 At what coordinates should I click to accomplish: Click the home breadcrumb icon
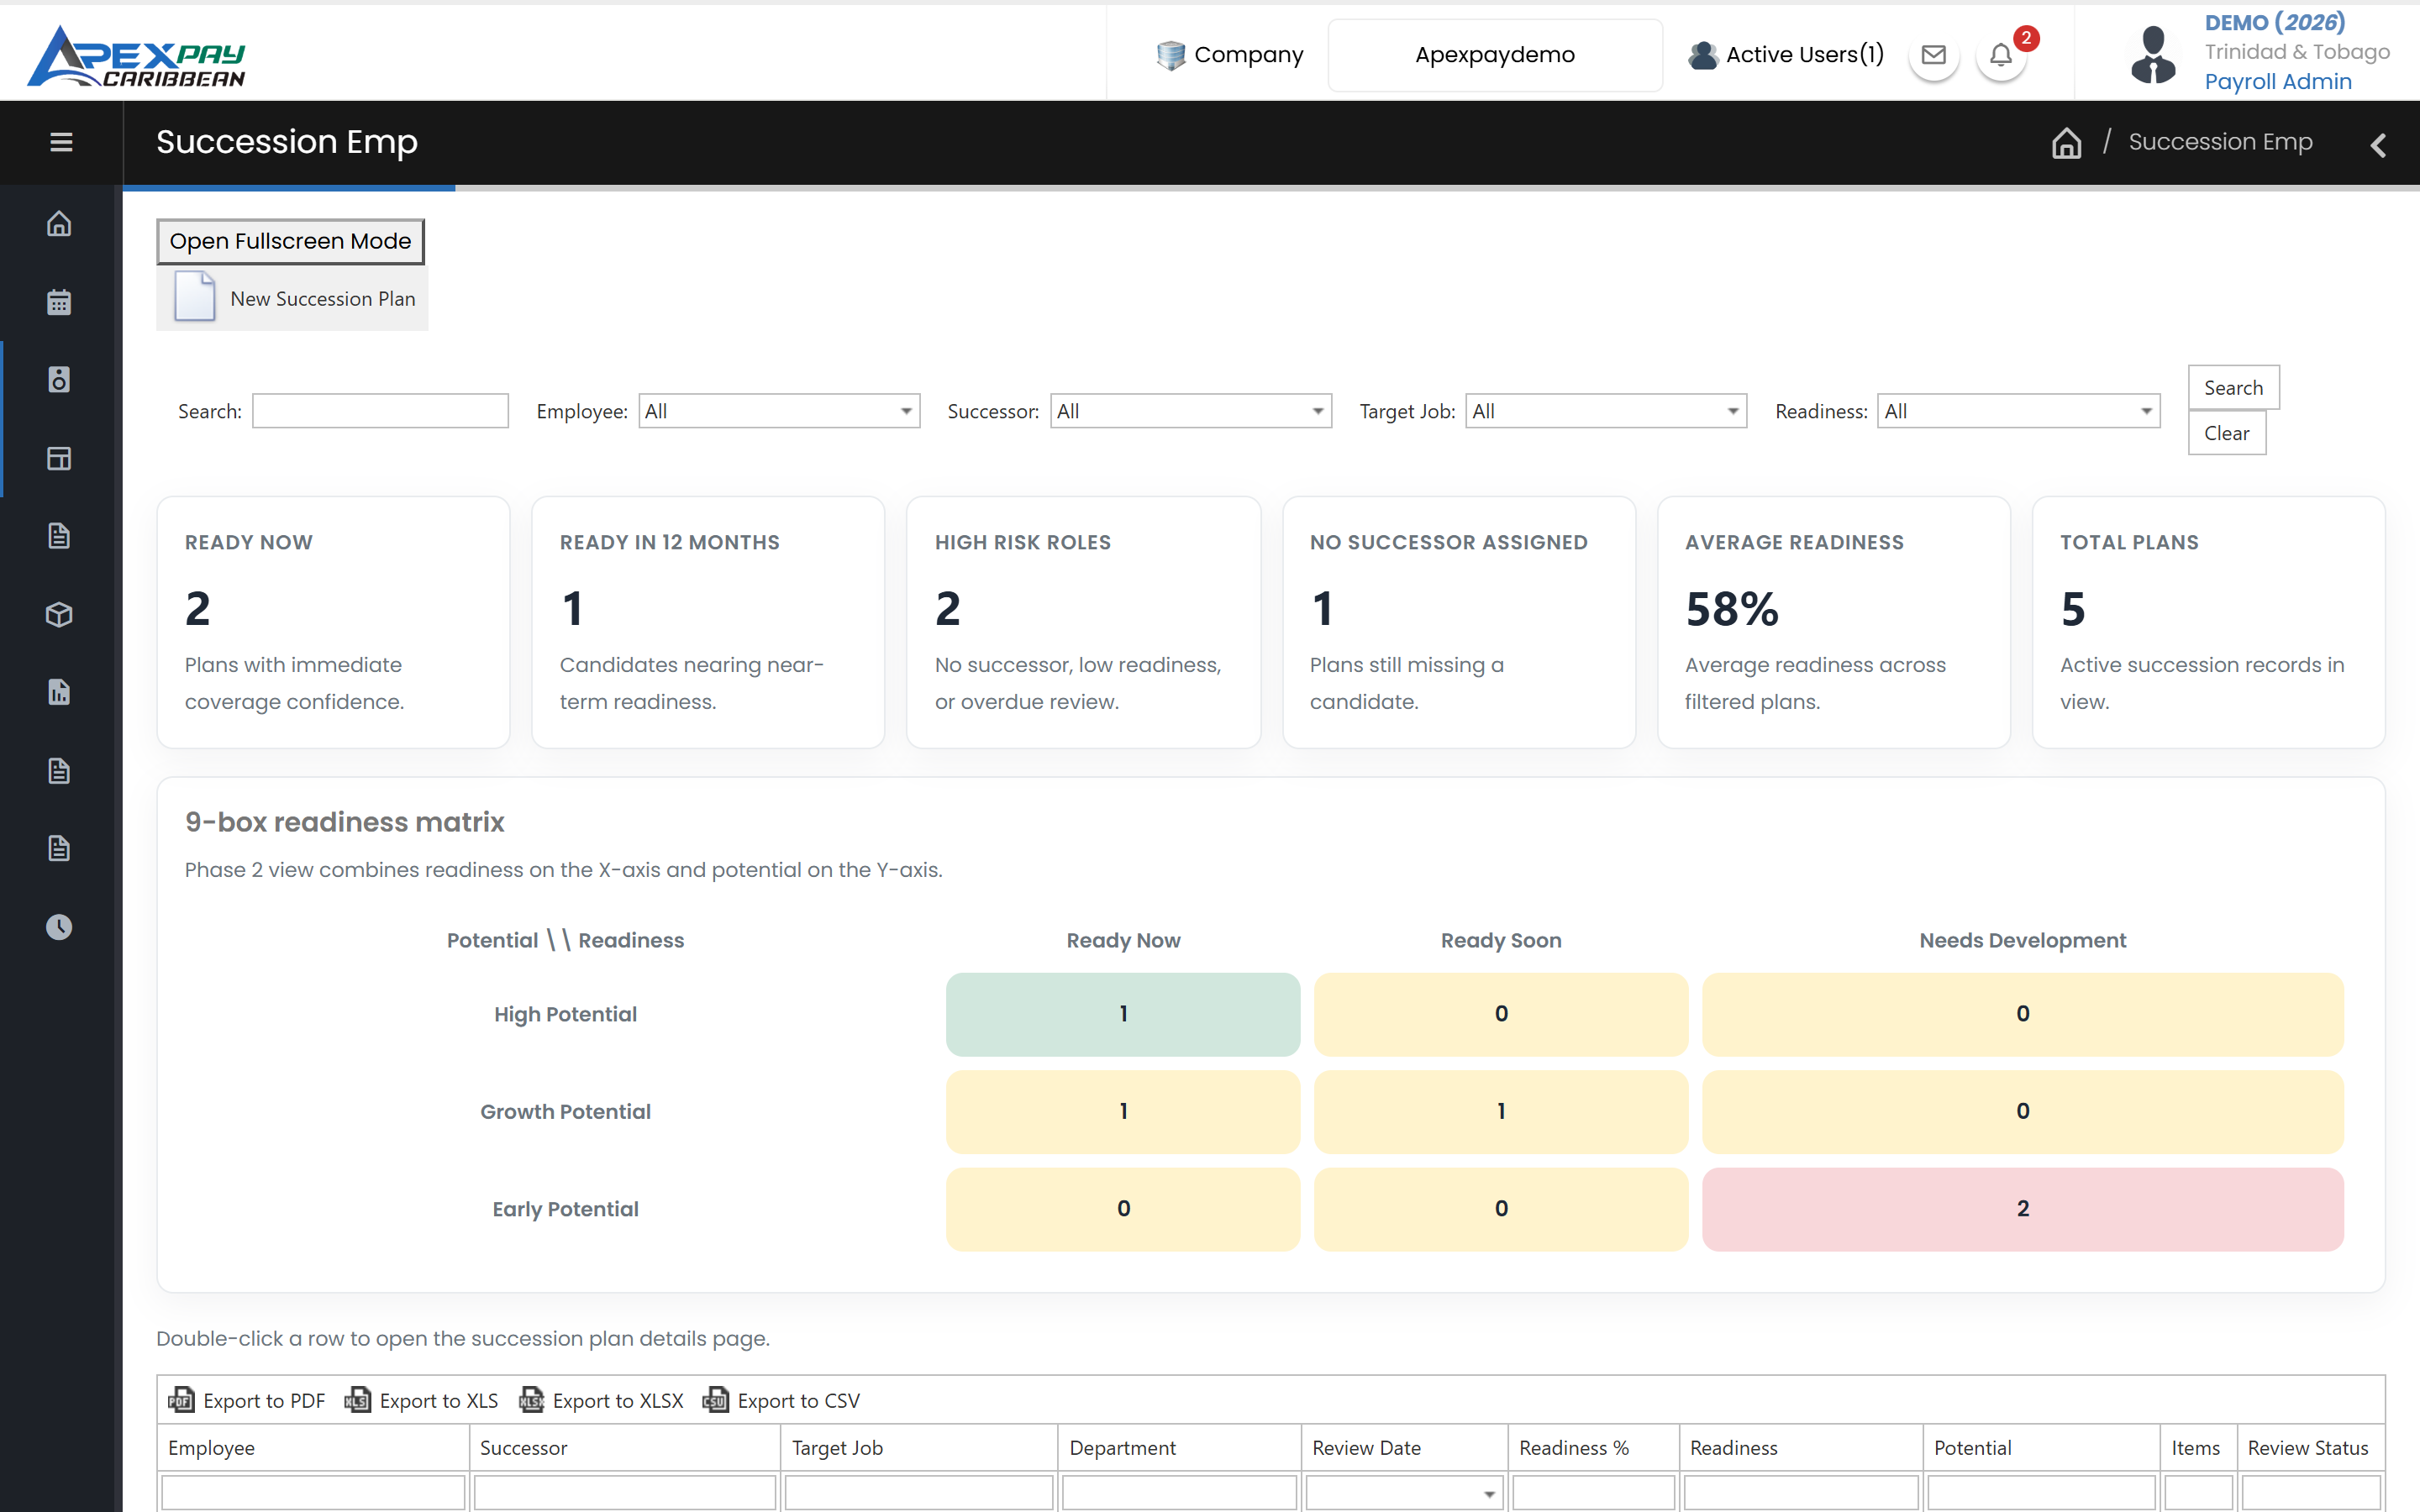[x=2066, y=143]
